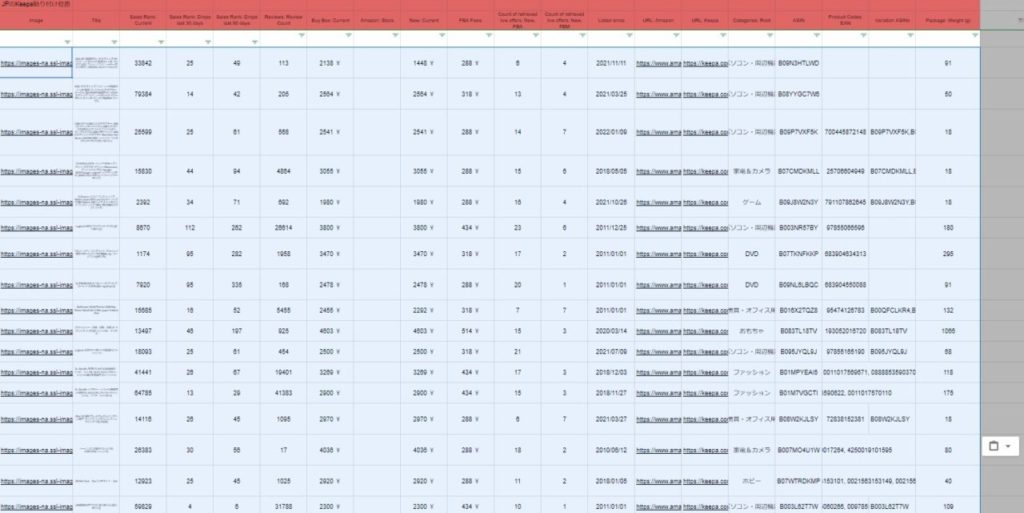The height and width of the screenshot is (513, 1024).
Task: Open filter for Sales Rank: Current column
Action: (x=161, y=42)
